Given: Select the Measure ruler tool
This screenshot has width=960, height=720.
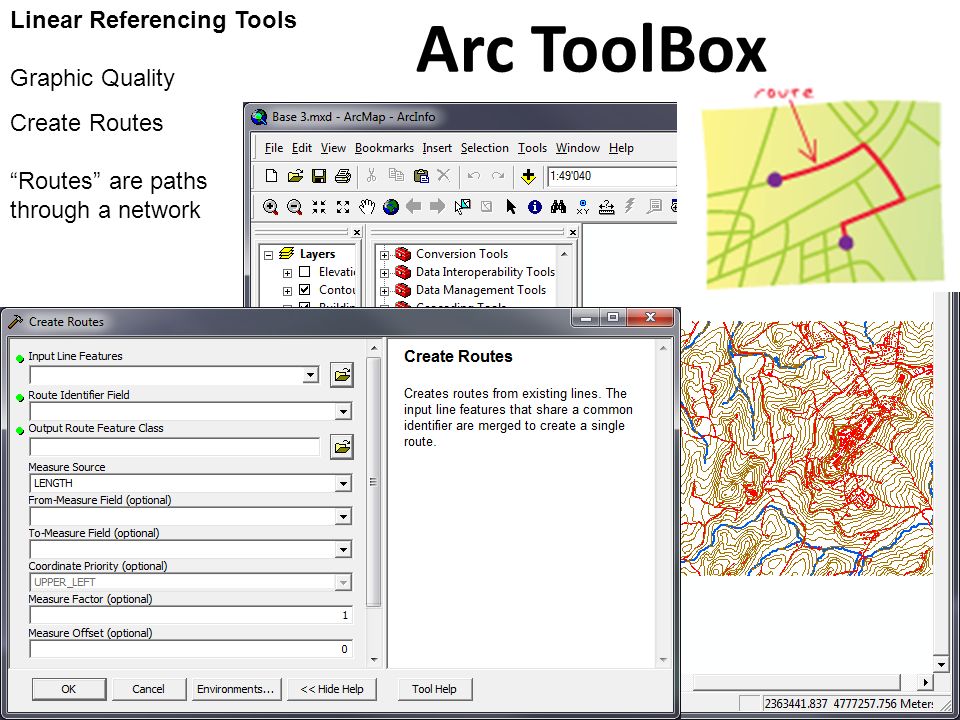Looking at the screenshot, I should coord(607,207).
